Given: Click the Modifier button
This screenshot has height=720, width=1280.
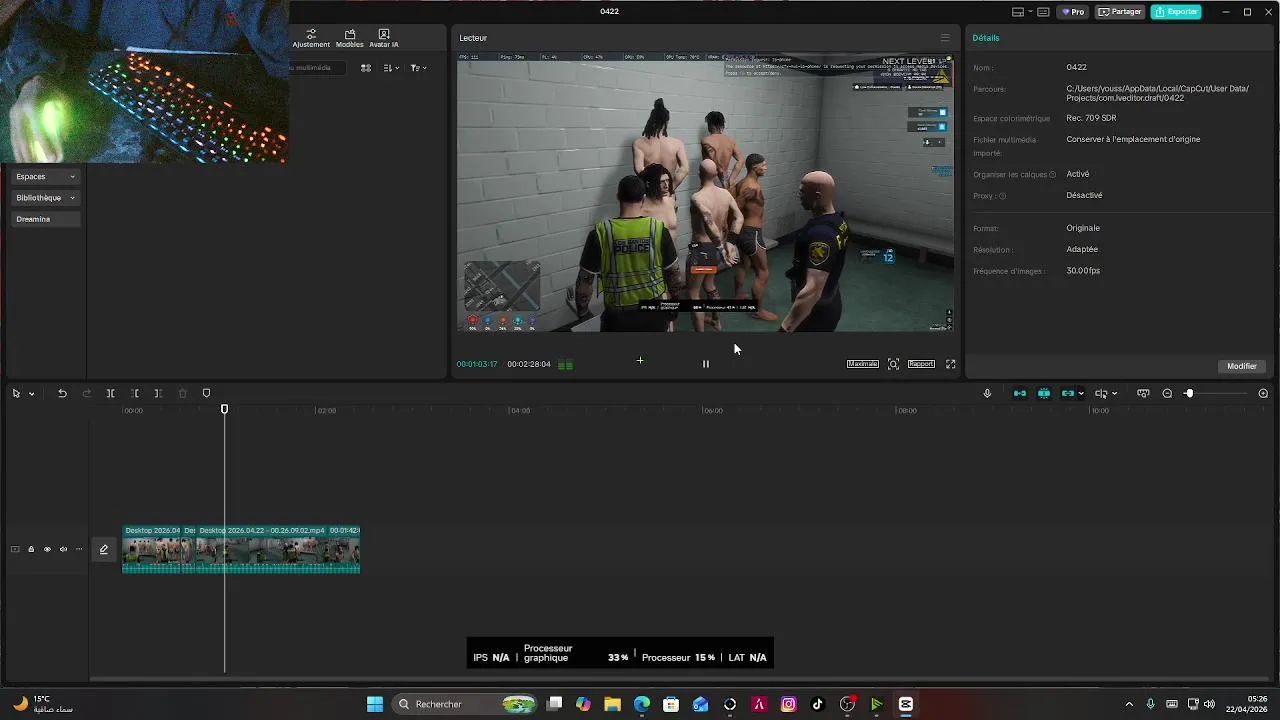Looking at the screenshot, I should click(x=1242, y=366).
